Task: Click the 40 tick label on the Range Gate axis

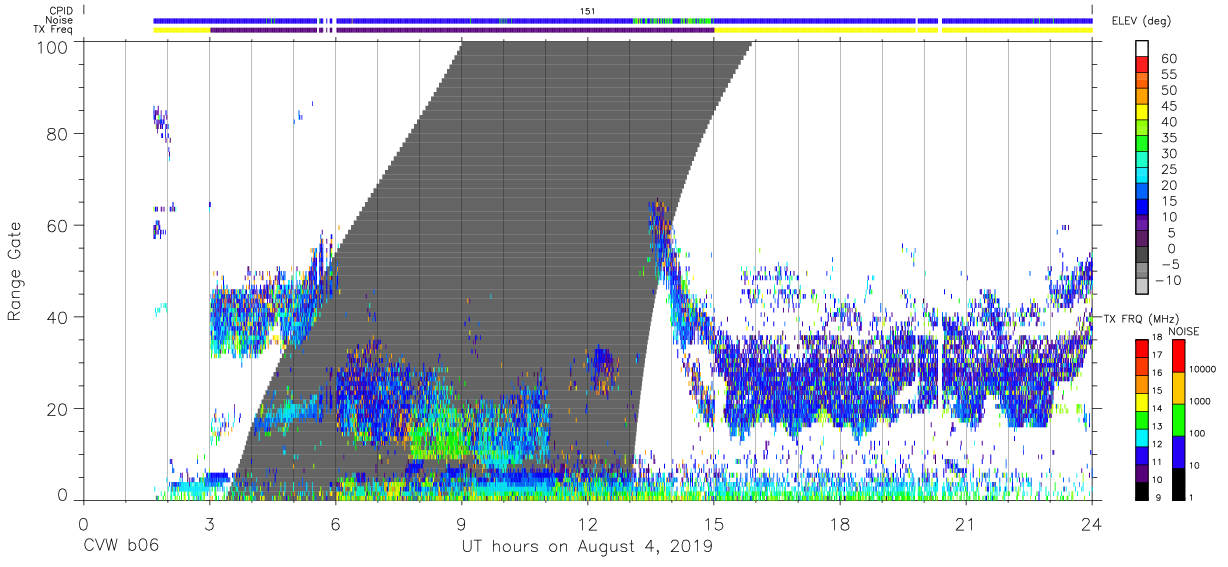Action: pyautogui.click(x=58, y=317)
